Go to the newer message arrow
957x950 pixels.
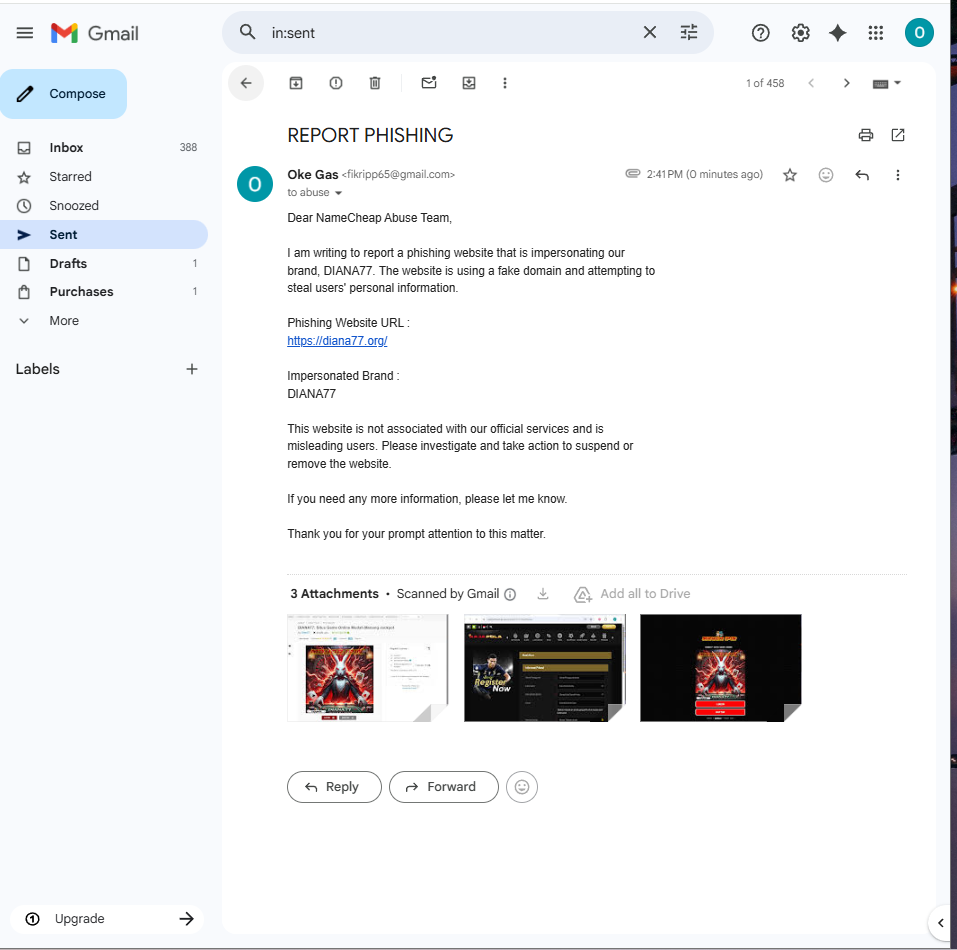(x=811, y=83)
